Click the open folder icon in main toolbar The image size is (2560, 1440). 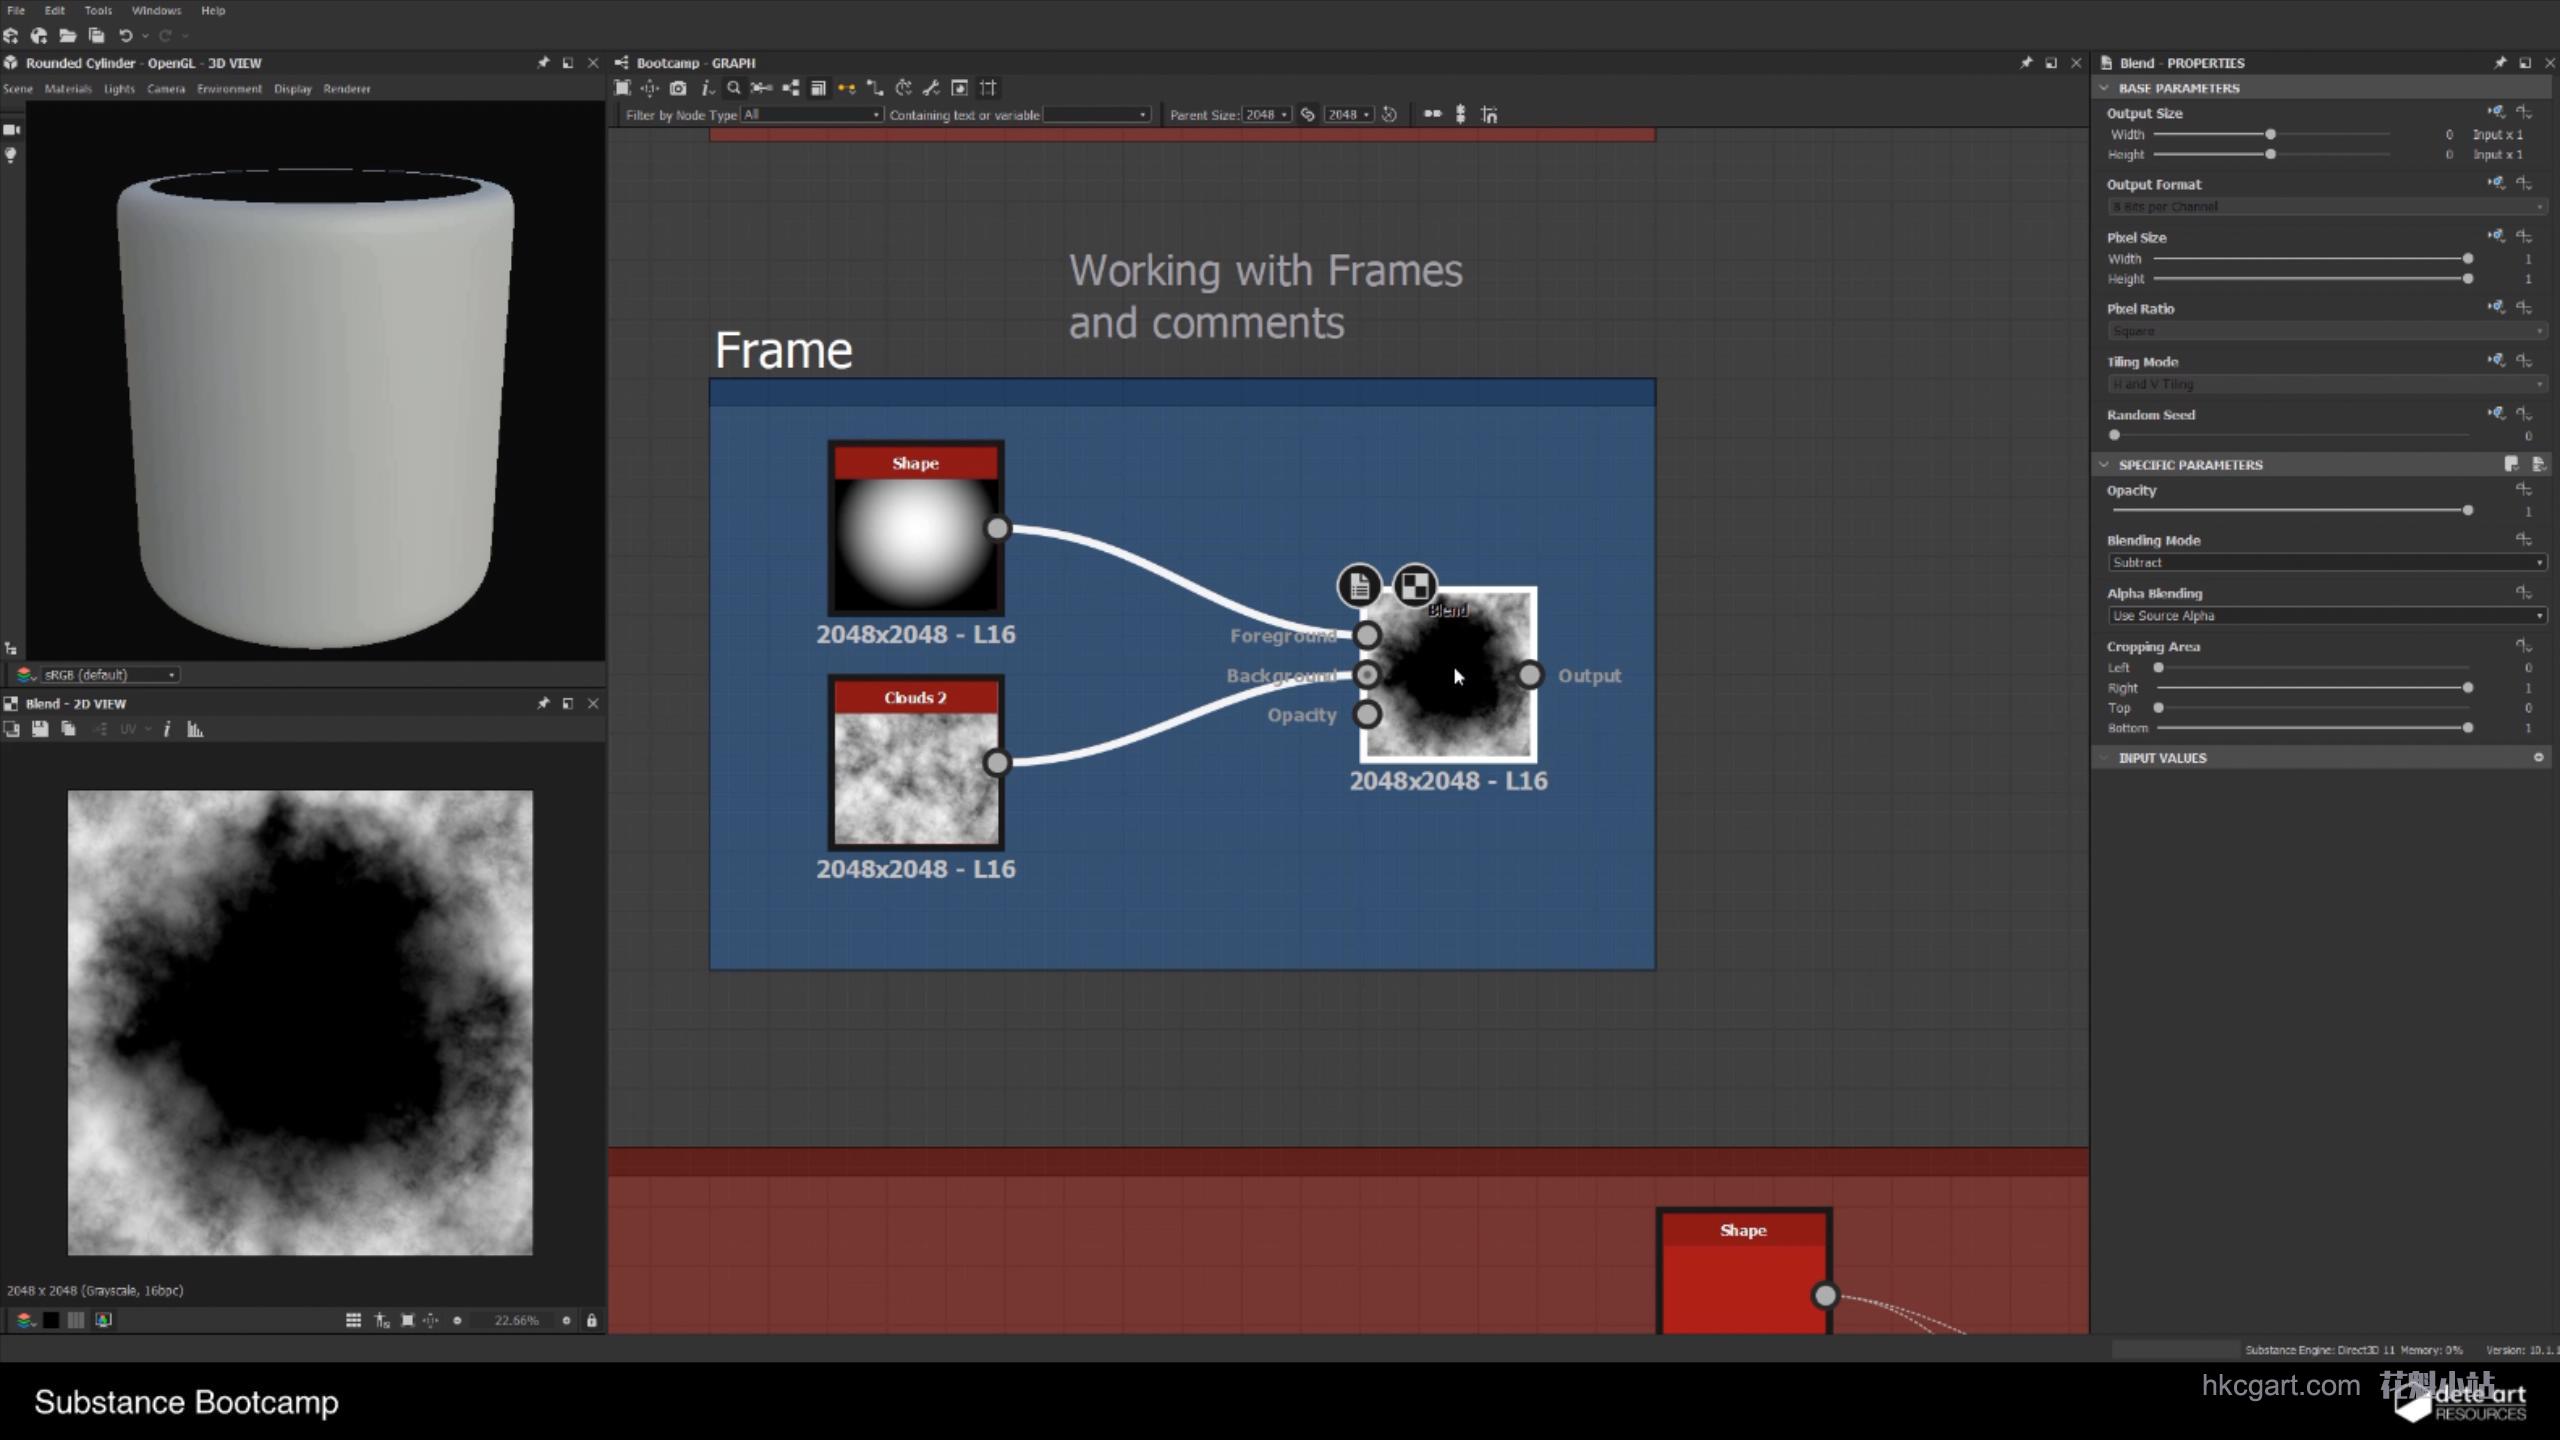68,36
